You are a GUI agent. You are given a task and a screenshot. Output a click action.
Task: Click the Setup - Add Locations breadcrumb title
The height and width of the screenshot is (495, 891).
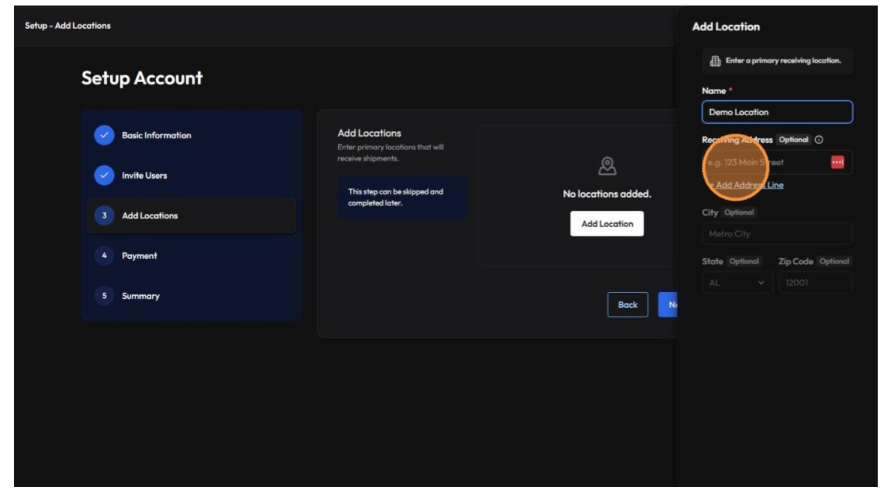point(68,26)
